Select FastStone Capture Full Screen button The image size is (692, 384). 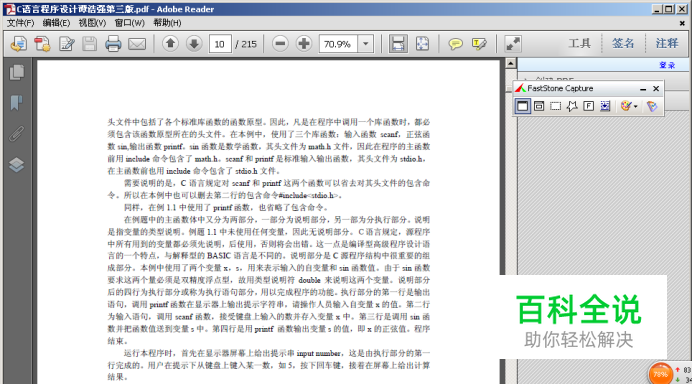(x=589, y=106)
